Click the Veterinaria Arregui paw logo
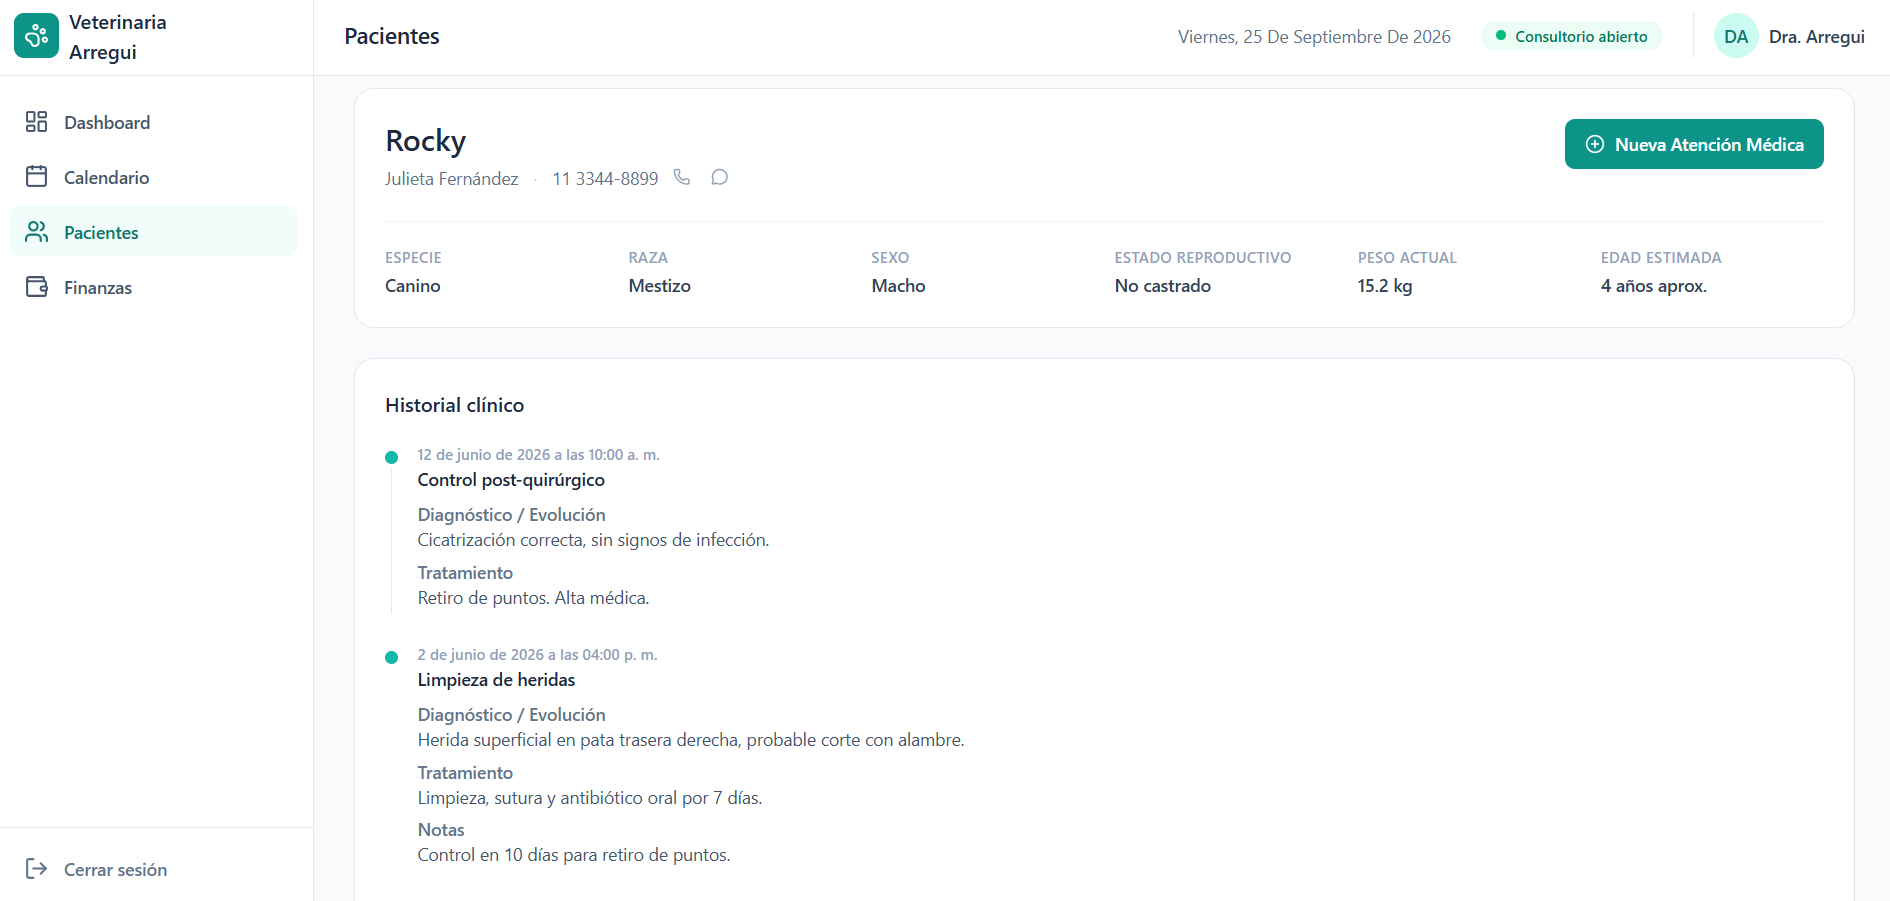The image size is (1890, 901). (36, 36)
